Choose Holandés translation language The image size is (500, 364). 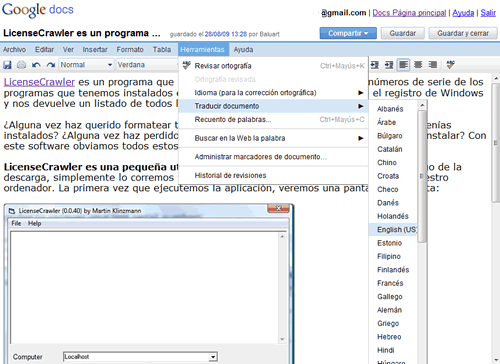(393, 216)
